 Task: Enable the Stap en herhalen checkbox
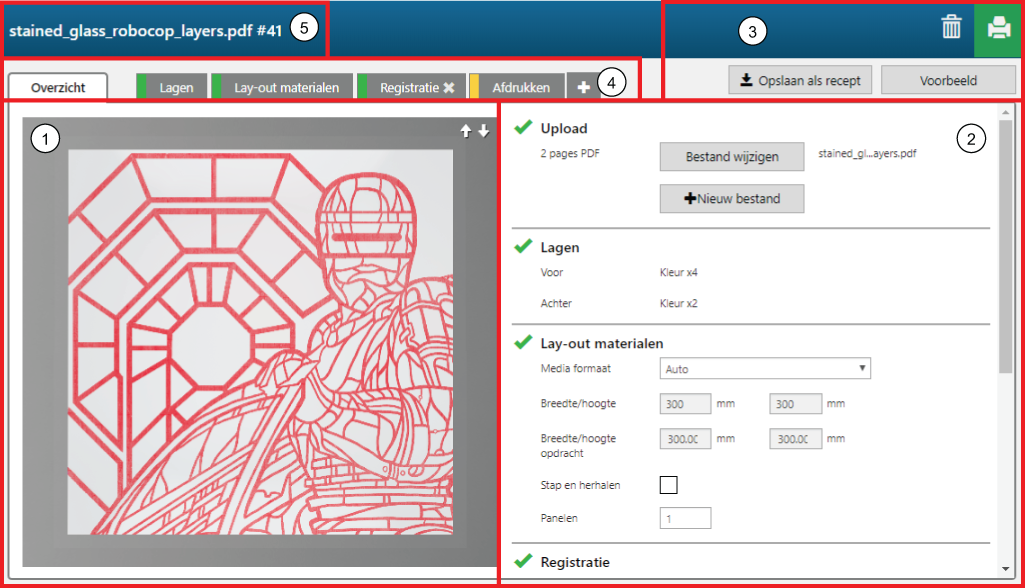pos(669,485)
